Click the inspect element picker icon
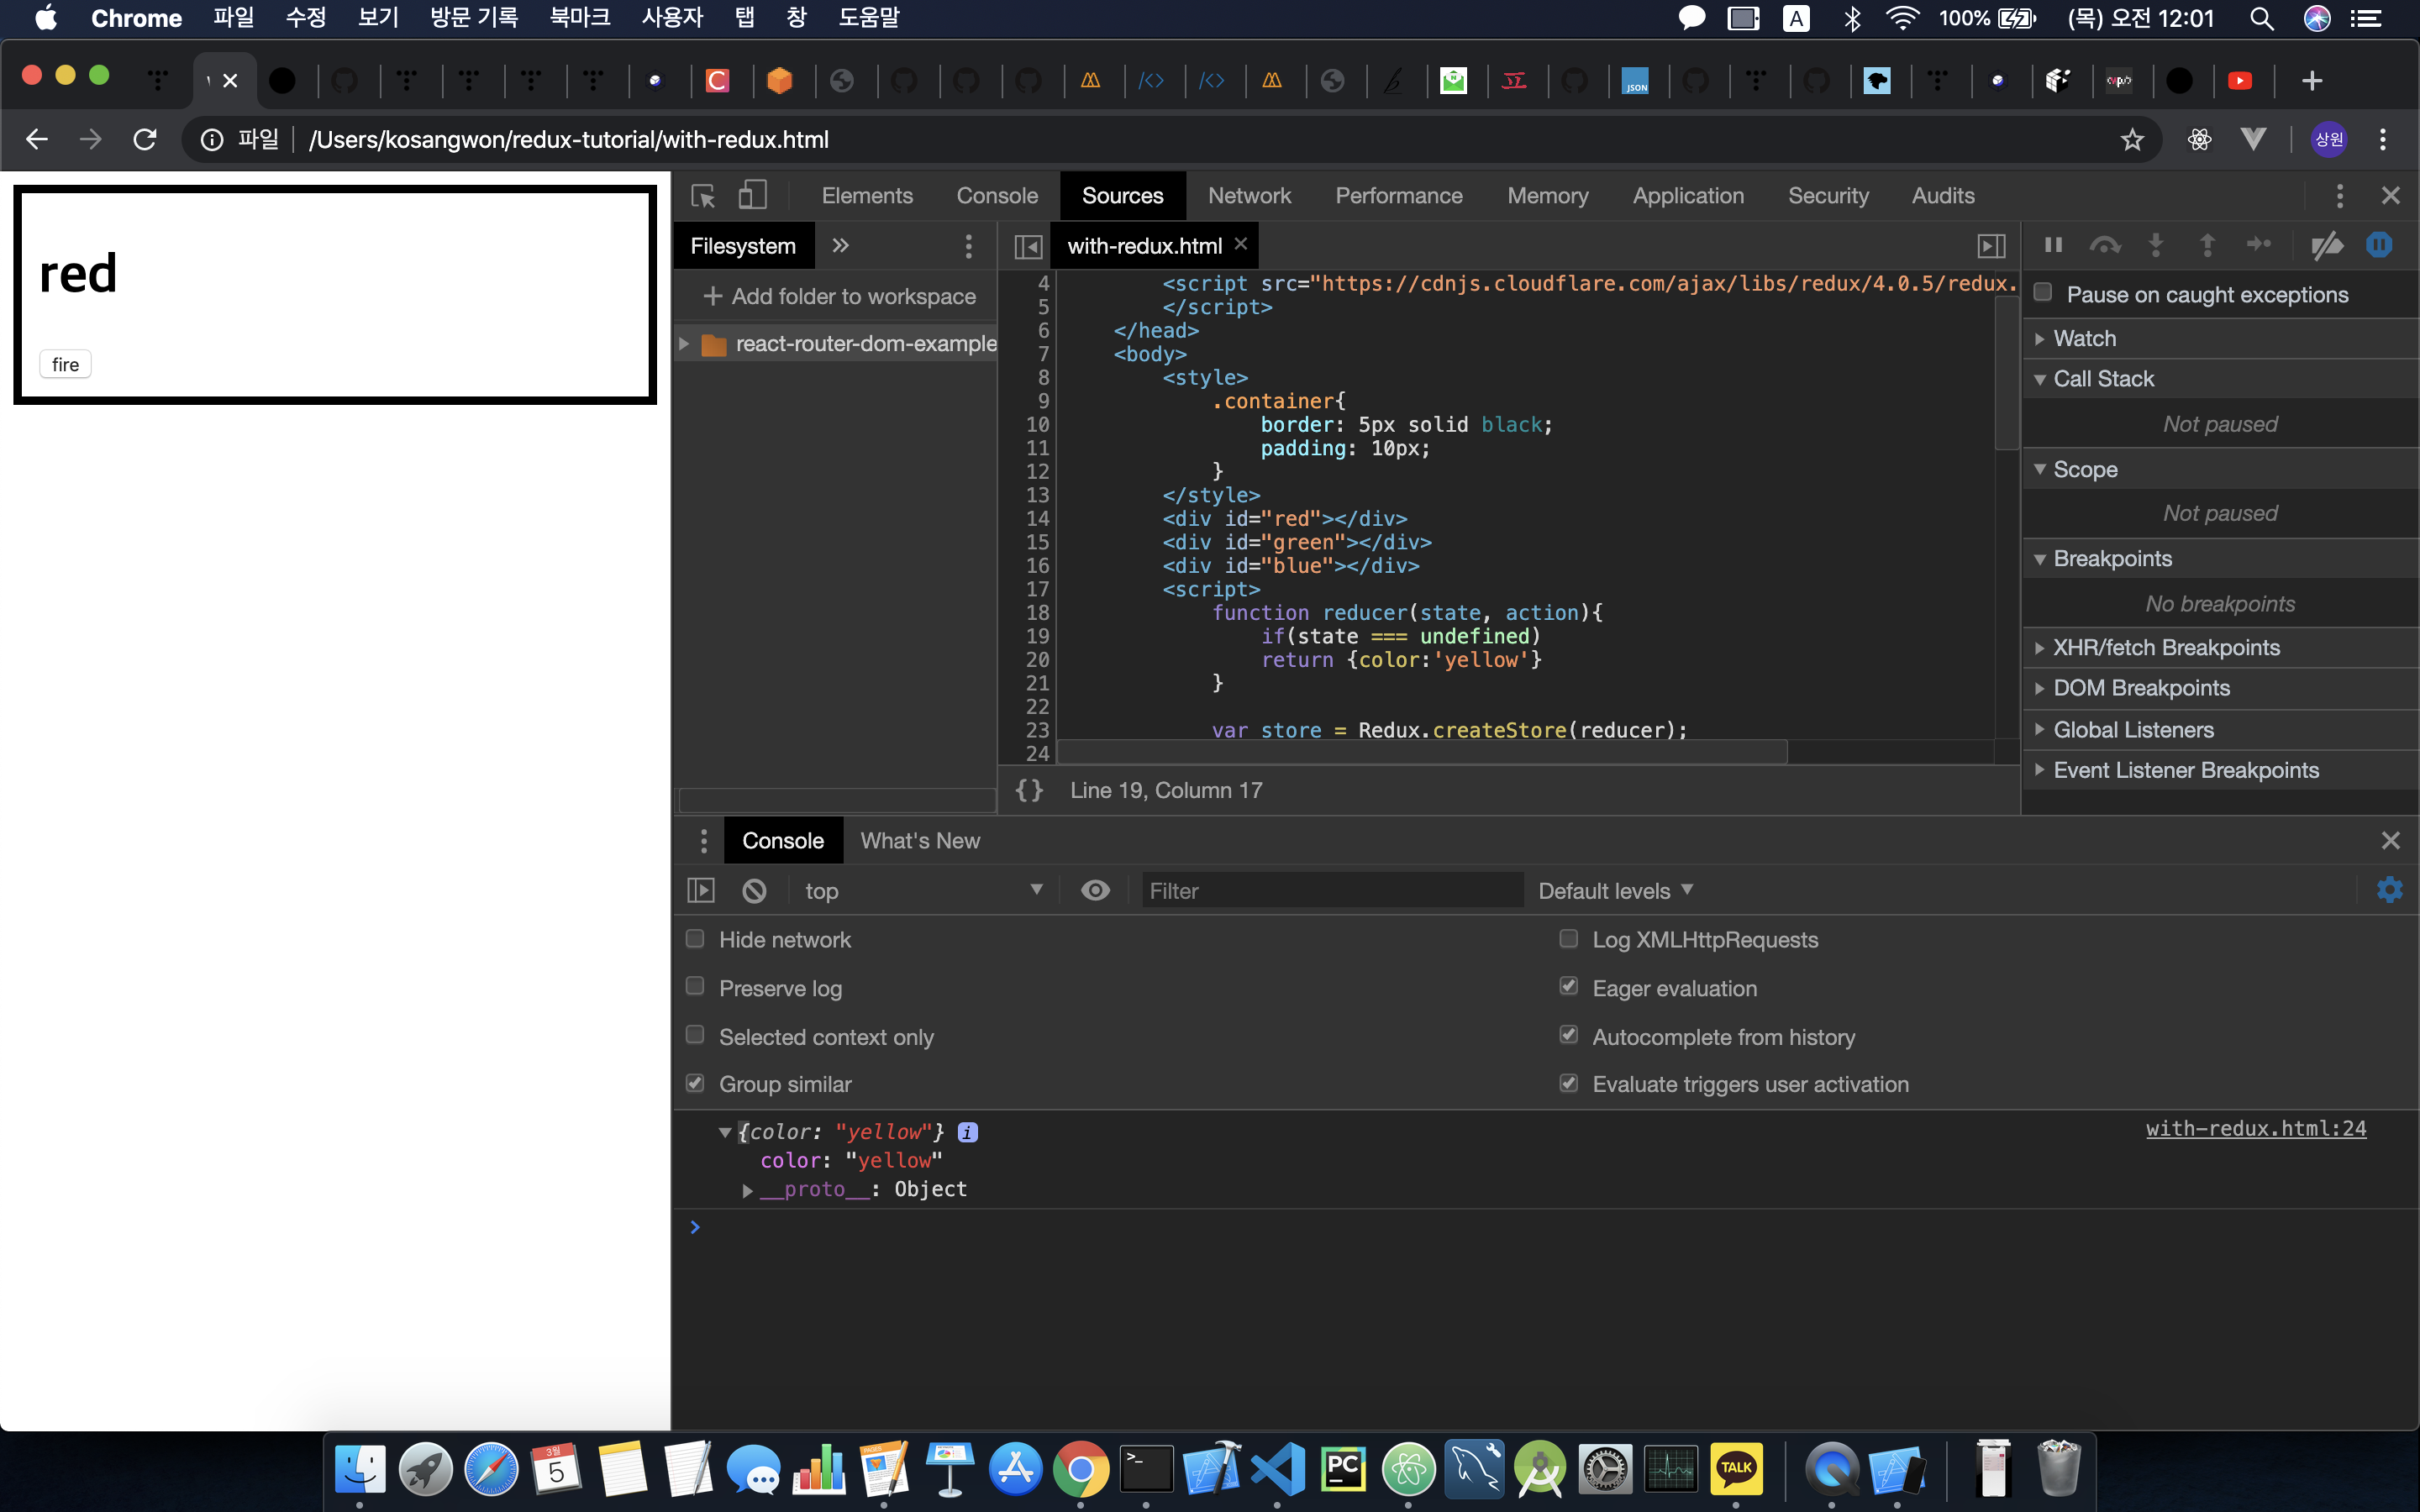This screenshot has height=1512, width=2420. 703,196
